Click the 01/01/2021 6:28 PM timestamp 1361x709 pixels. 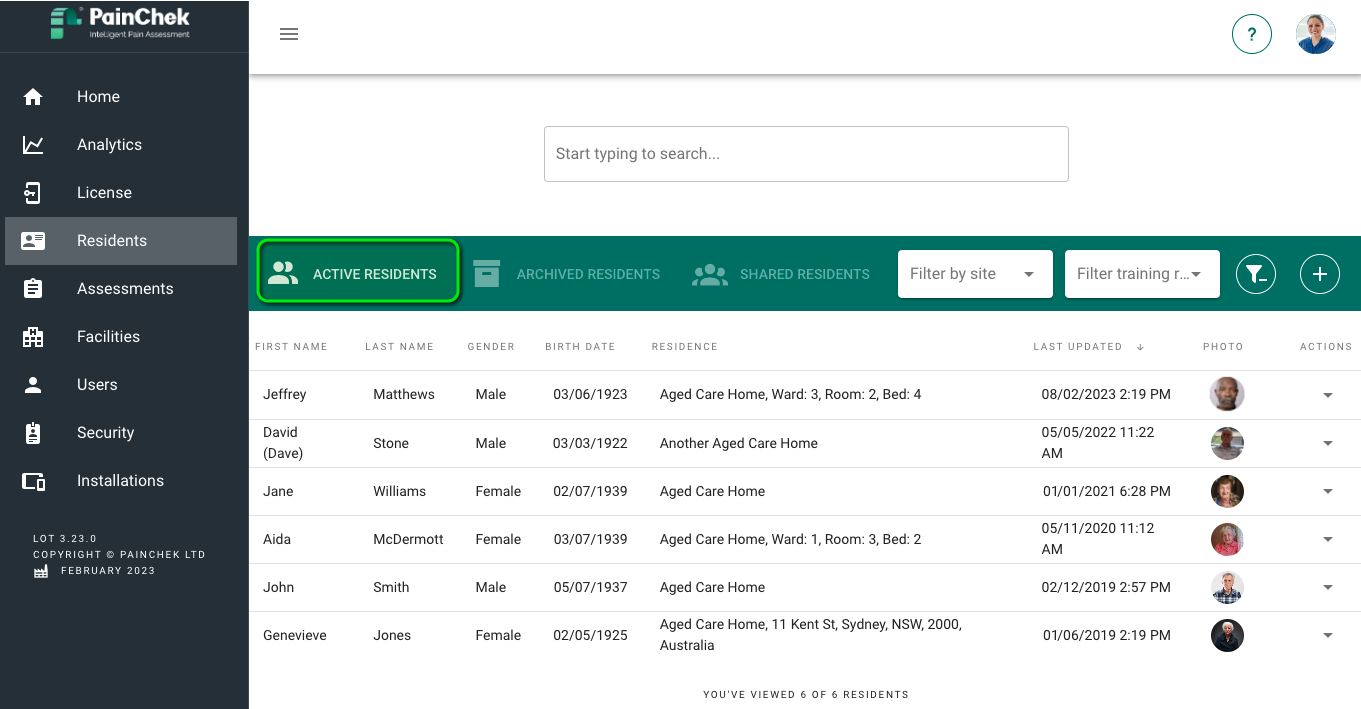(1106, 491)
